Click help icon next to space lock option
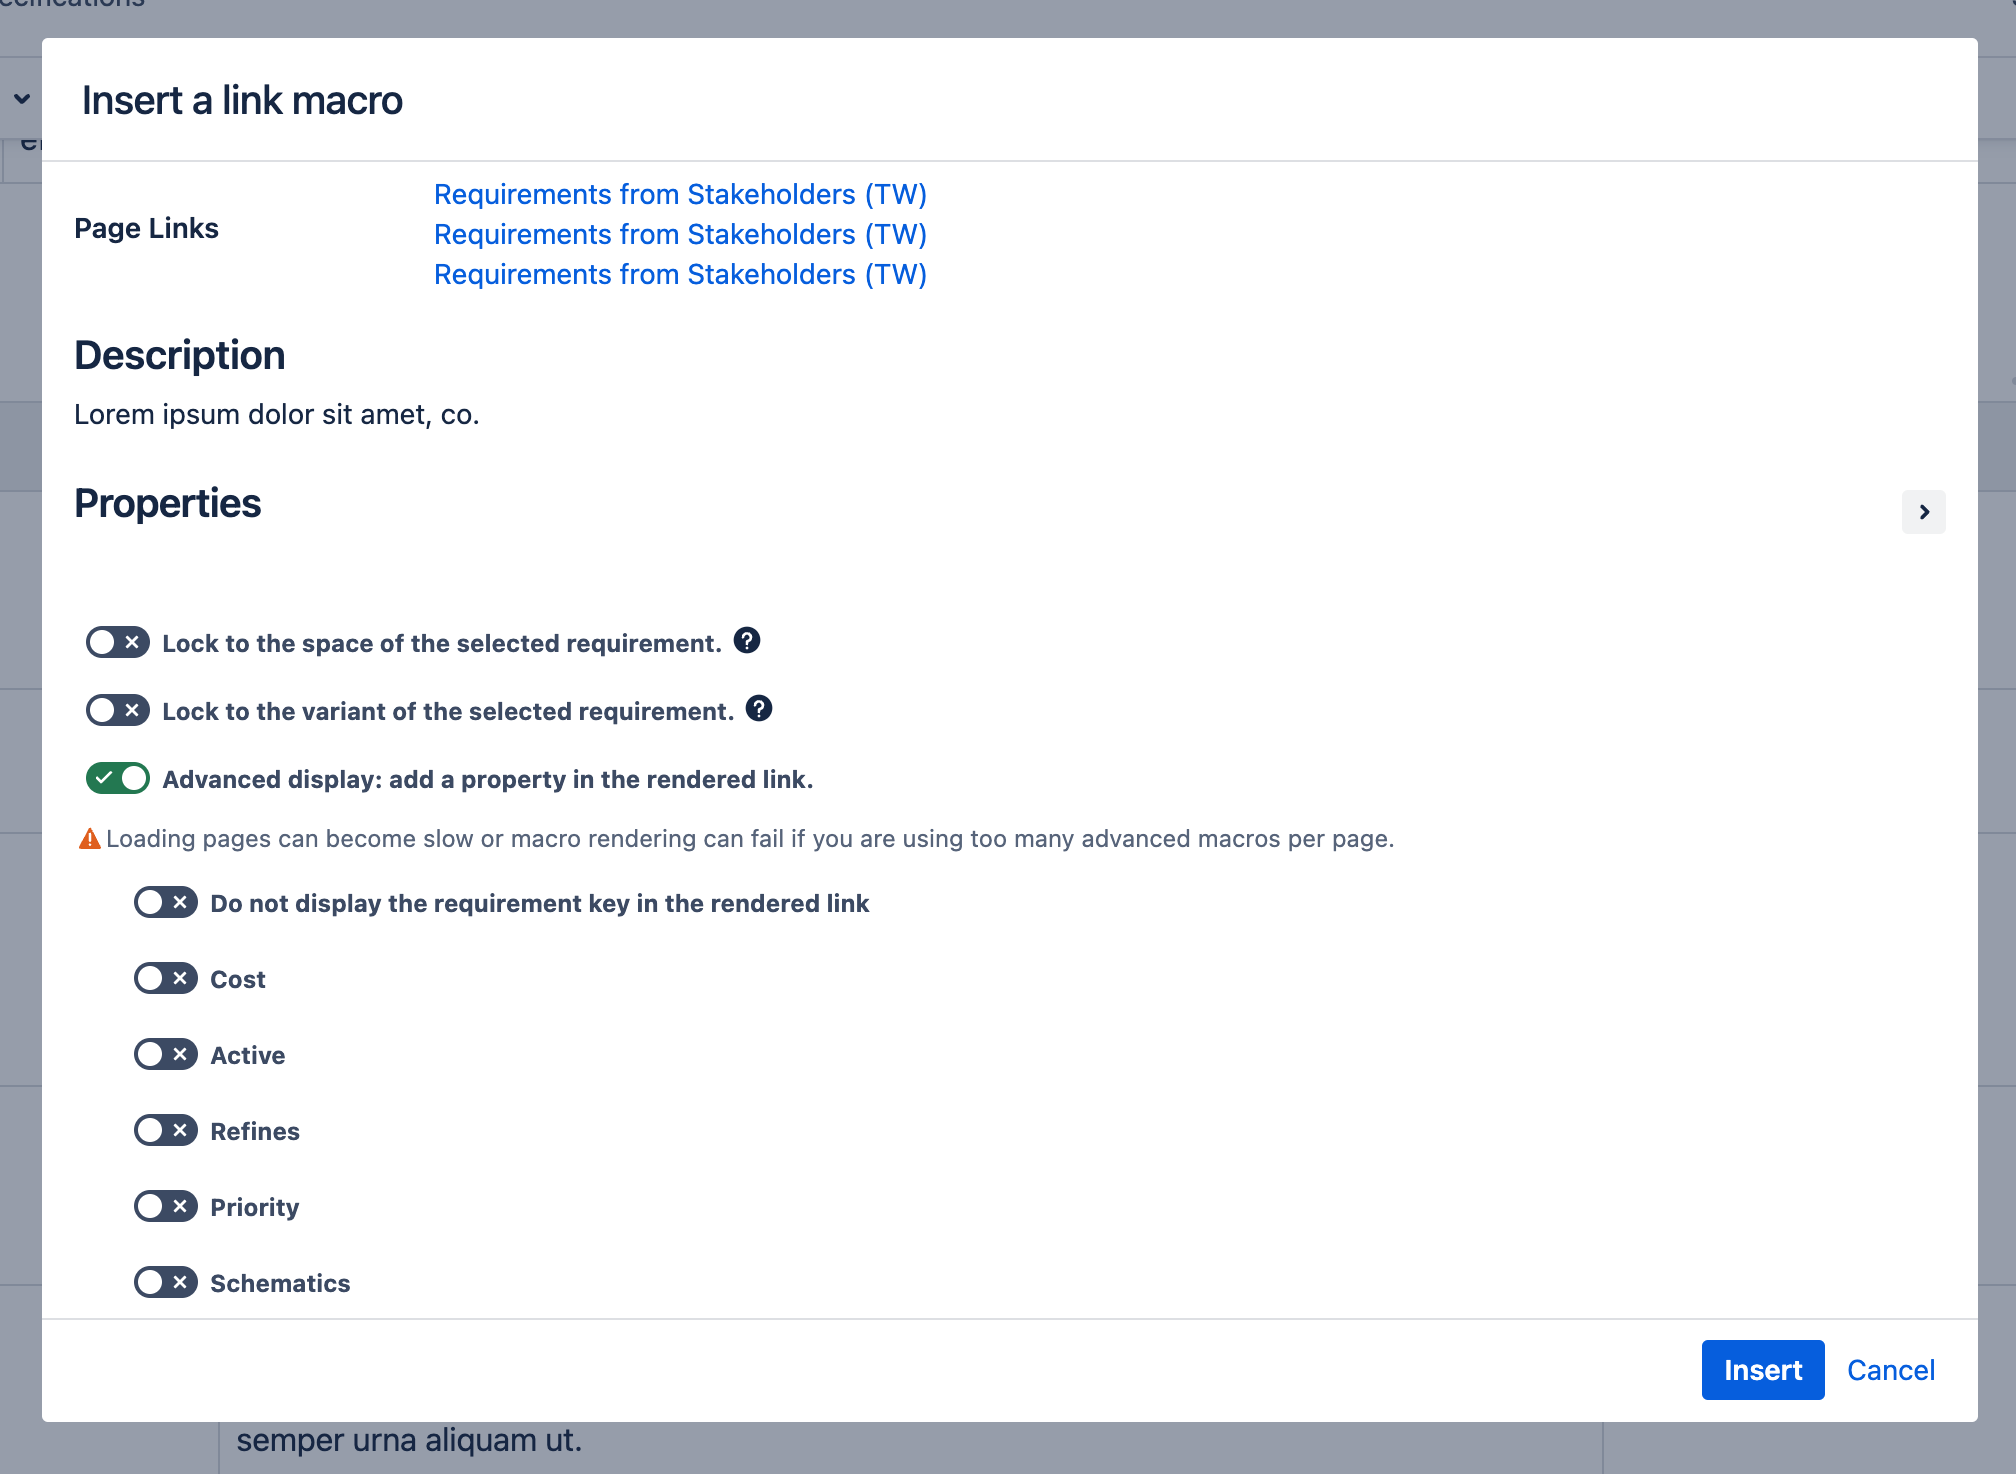The image size is (2016, 1474). coord(747,640)
